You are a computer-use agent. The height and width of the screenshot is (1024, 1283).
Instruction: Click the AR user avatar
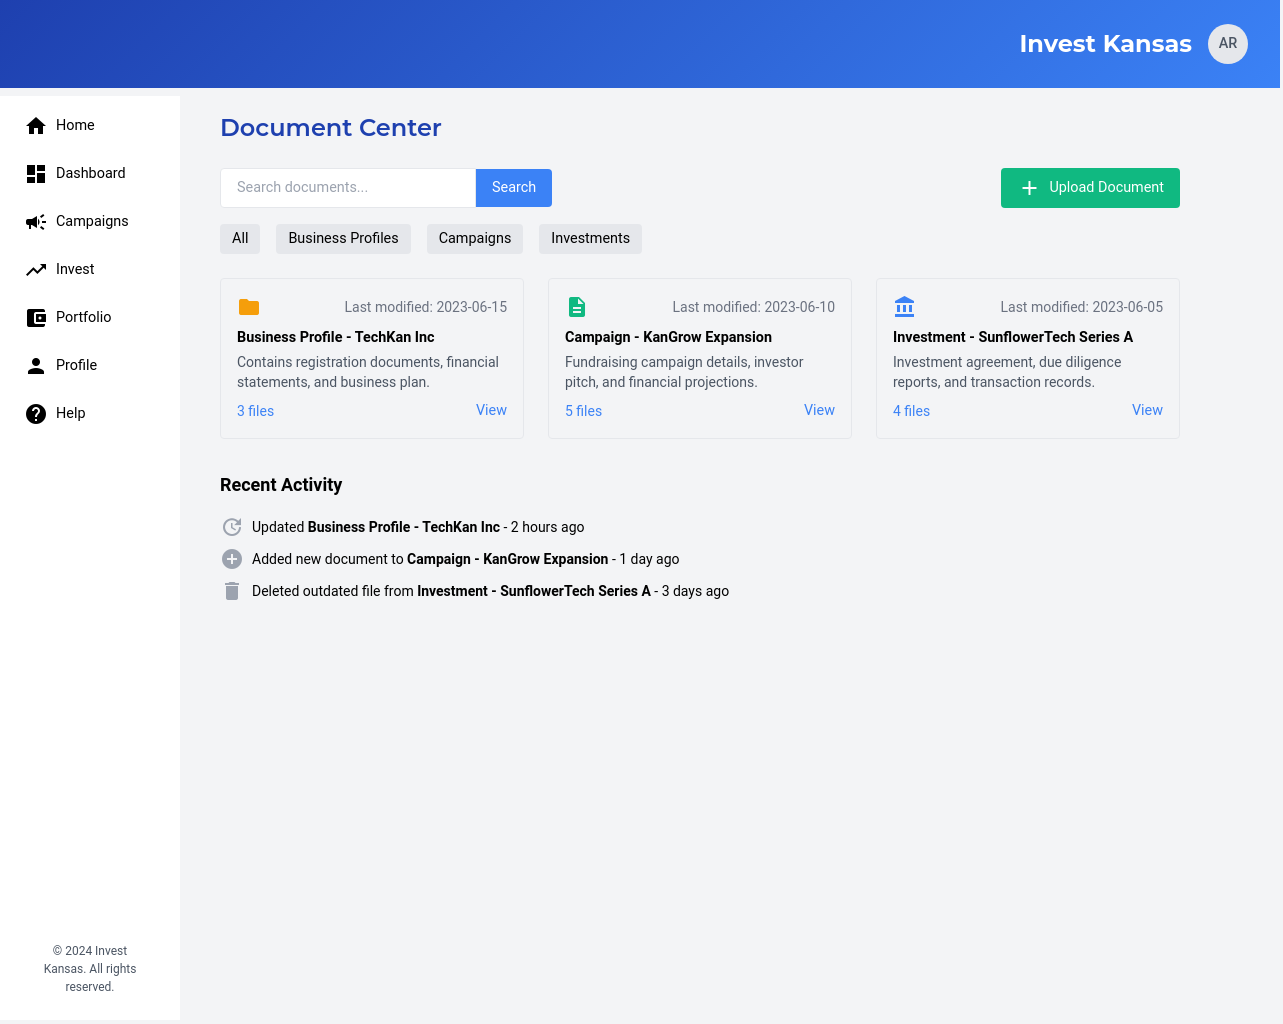(x=1227, y=44)
